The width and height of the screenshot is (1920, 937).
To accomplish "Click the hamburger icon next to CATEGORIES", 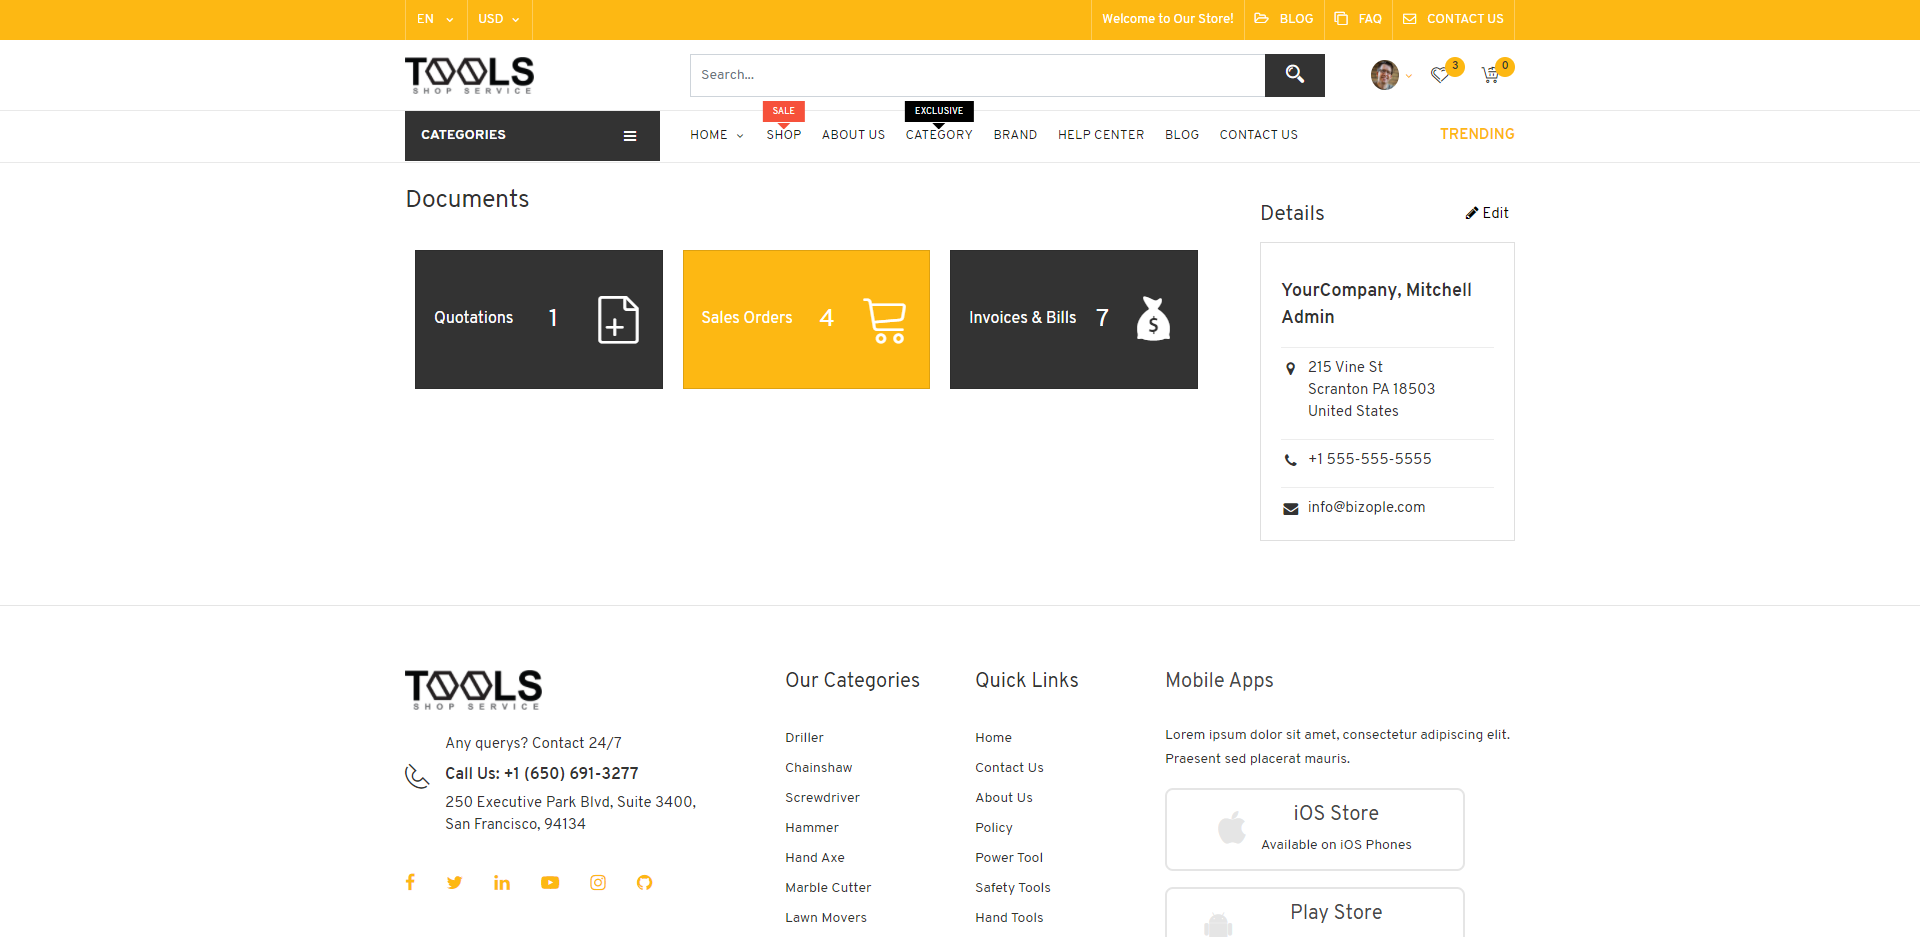I will 630,135.
